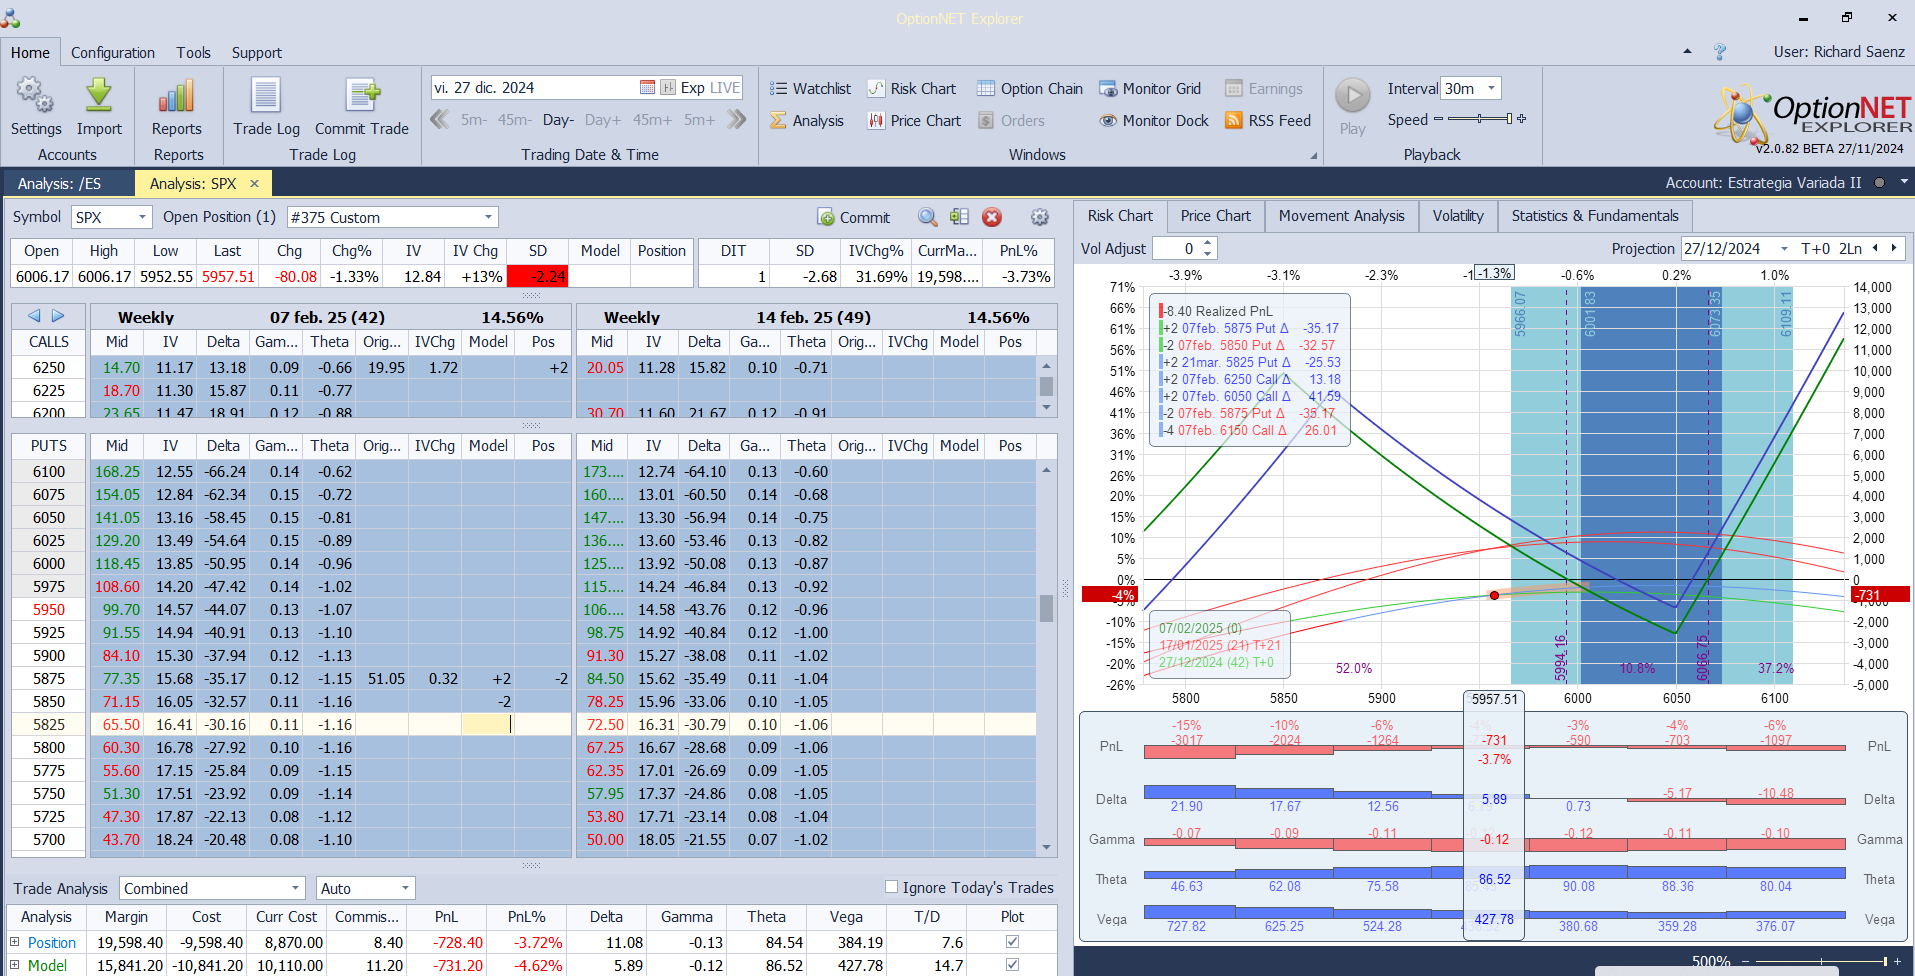Open the #375 Custom position dropdown

[488, 217]
